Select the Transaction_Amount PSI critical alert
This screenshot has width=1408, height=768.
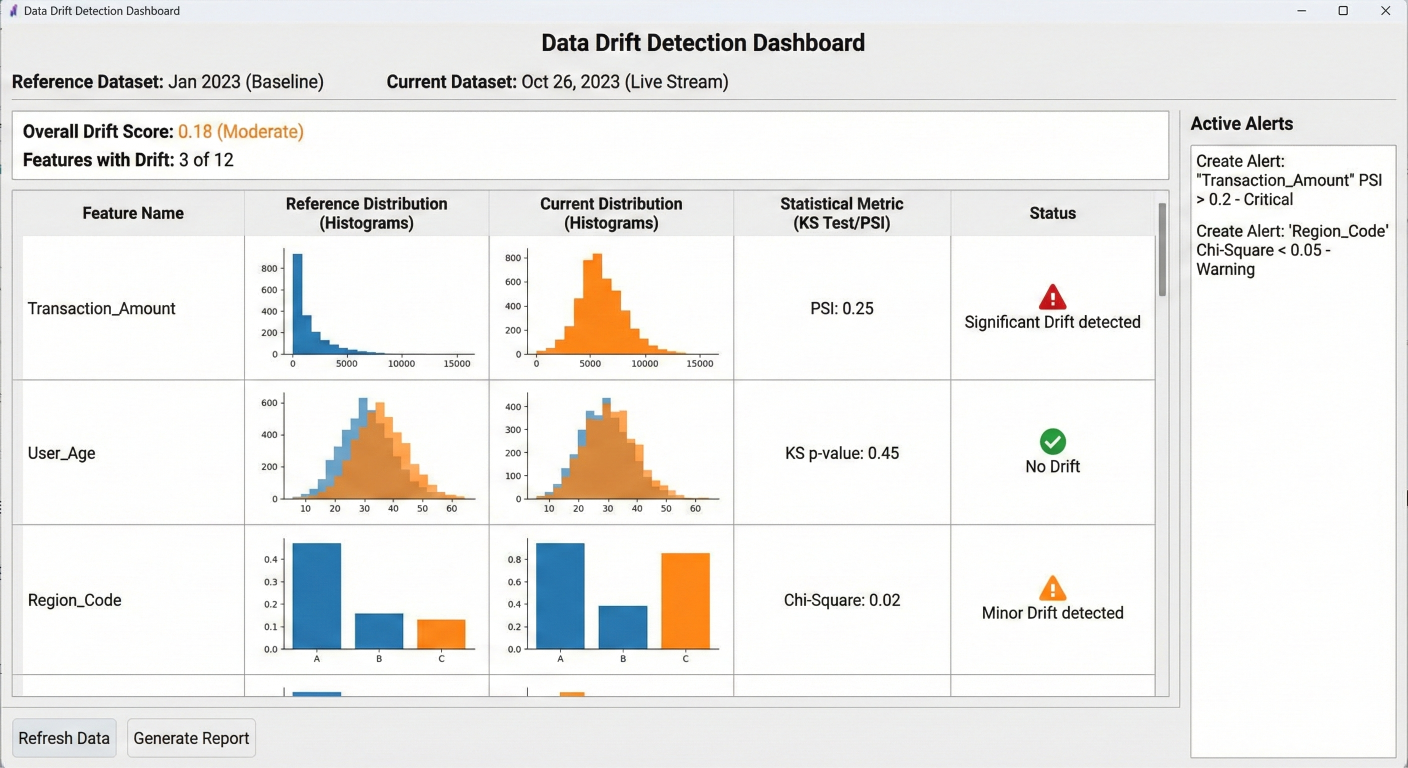pyautogui.click(x=1289, y=180)
